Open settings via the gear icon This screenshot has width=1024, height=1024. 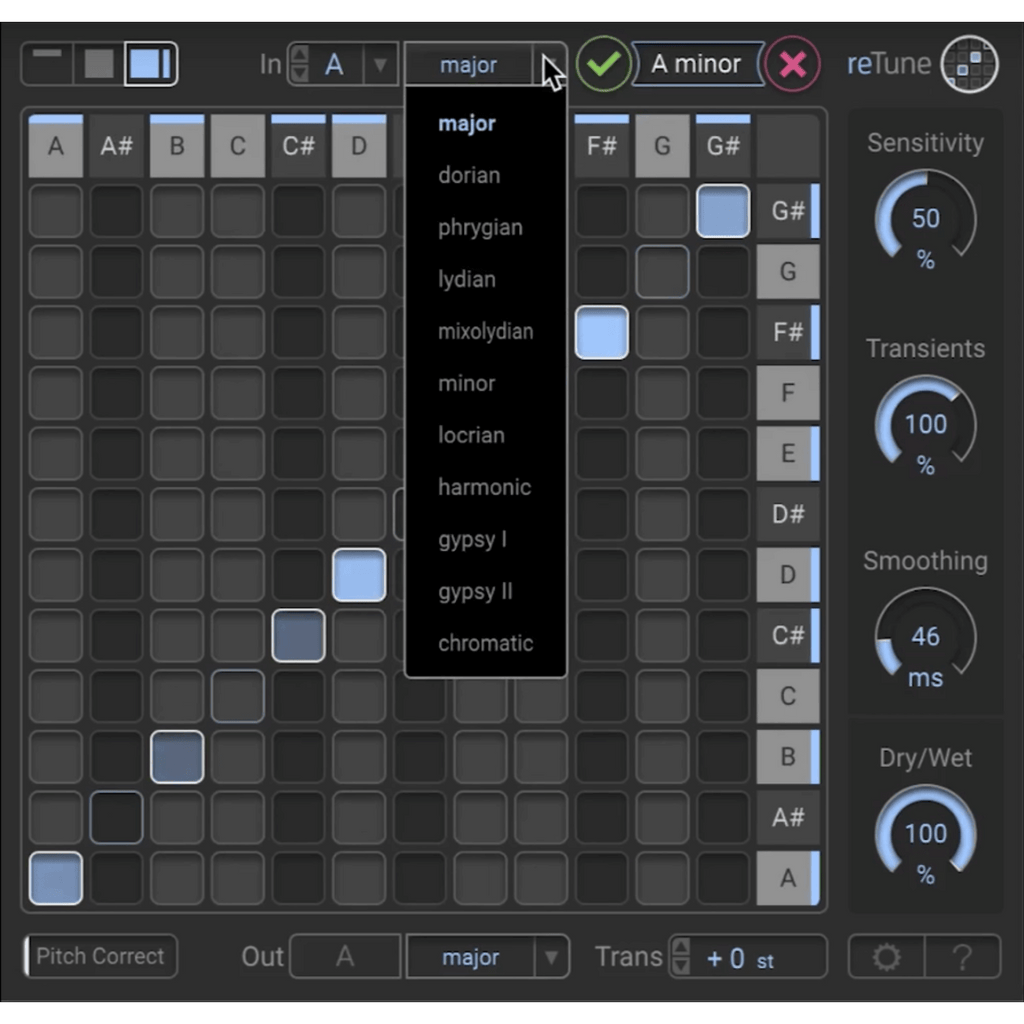point(886,957)
